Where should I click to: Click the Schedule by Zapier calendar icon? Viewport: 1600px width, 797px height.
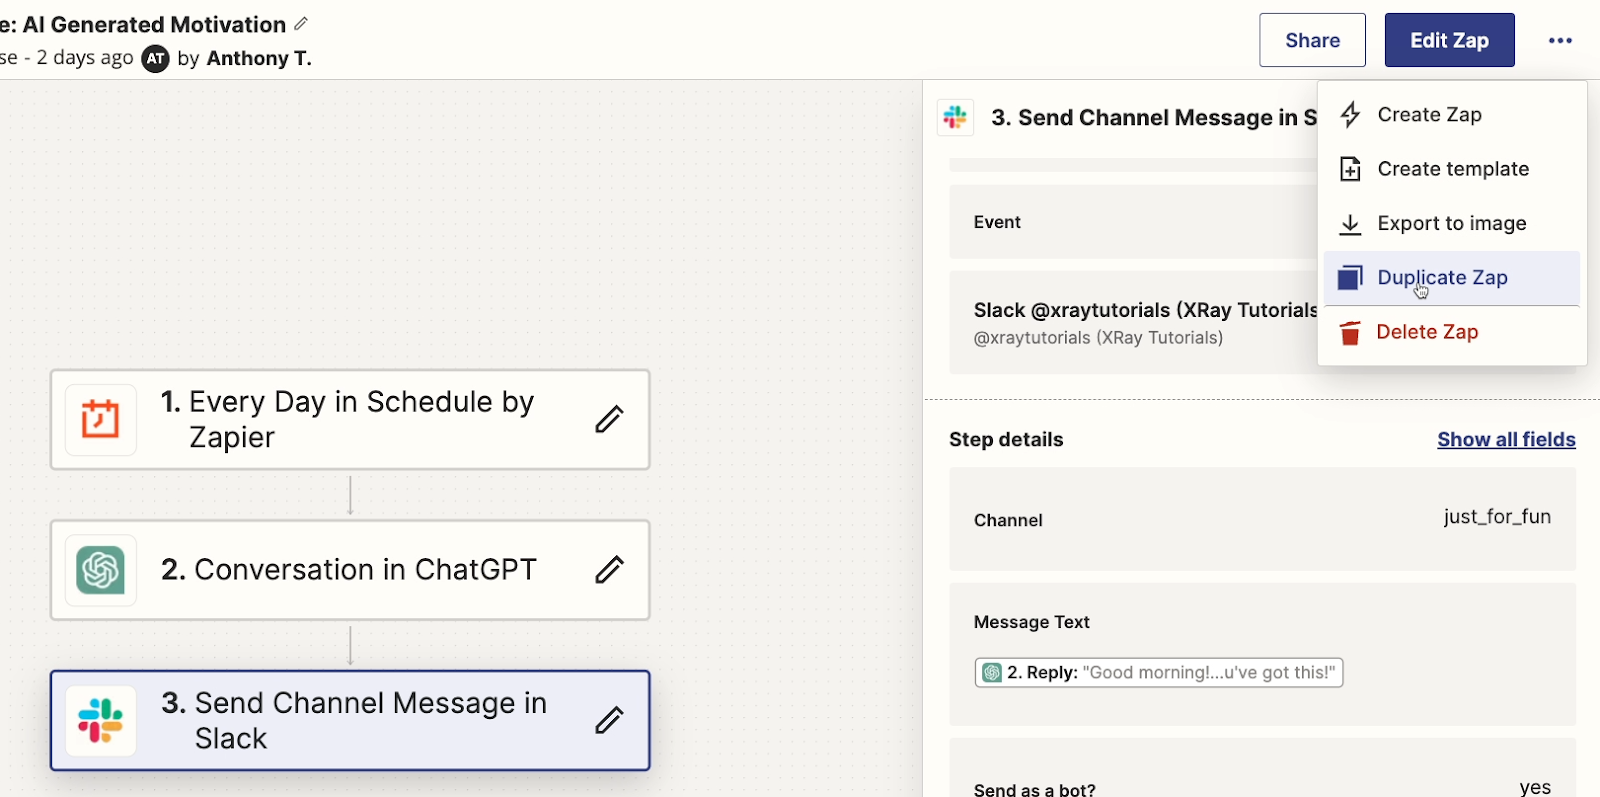(x=100, y=419)
